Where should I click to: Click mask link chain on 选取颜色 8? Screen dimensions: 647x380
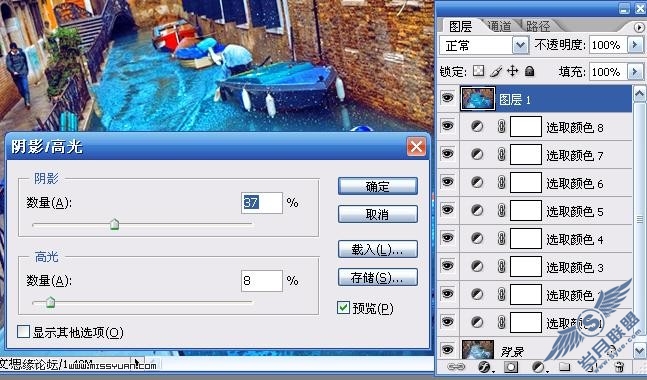(501, 126)
